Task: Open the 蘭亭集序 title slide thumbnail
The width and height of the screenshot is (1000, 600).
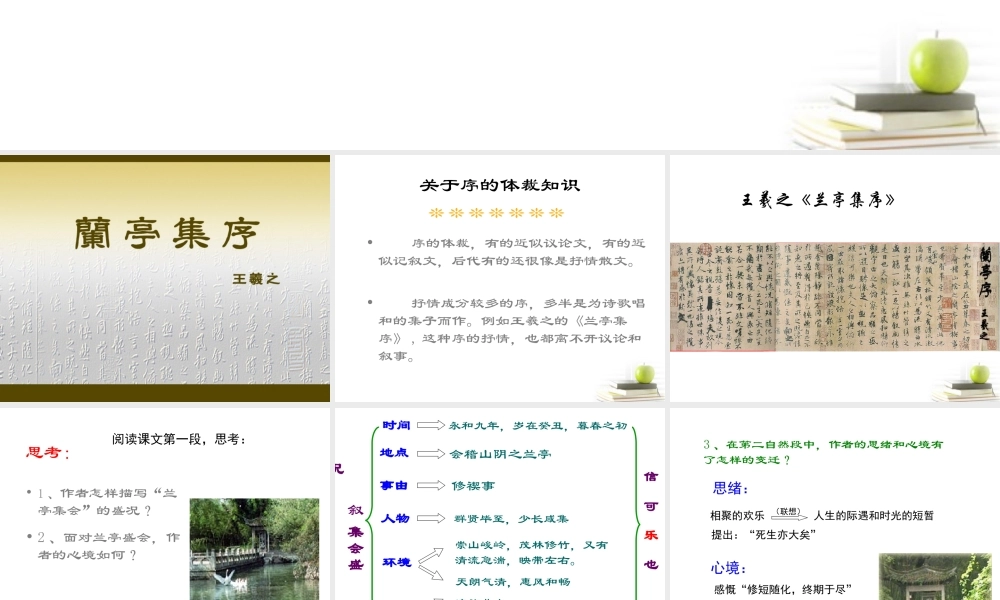Action: 165,278
